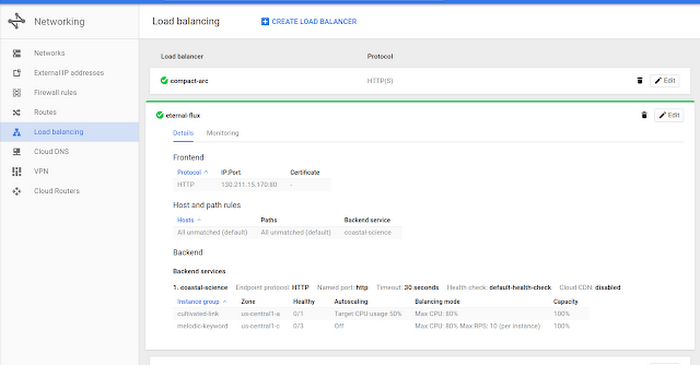Image resolution: width=700 pixels, height=365 pixels.
Task: Click the Cloud DNS sidebar icon
Action: pyautogui.click(x=17, y=152)
